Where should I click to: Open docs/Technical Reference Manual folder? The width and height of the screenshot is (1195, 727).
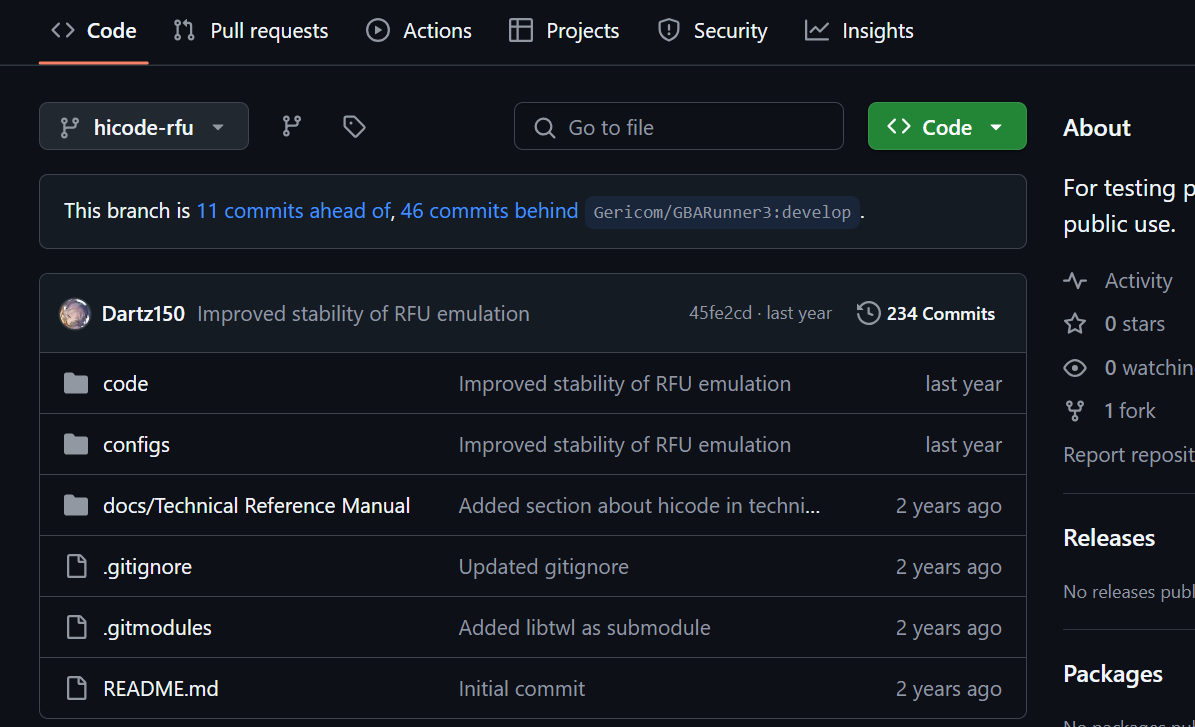256,505
